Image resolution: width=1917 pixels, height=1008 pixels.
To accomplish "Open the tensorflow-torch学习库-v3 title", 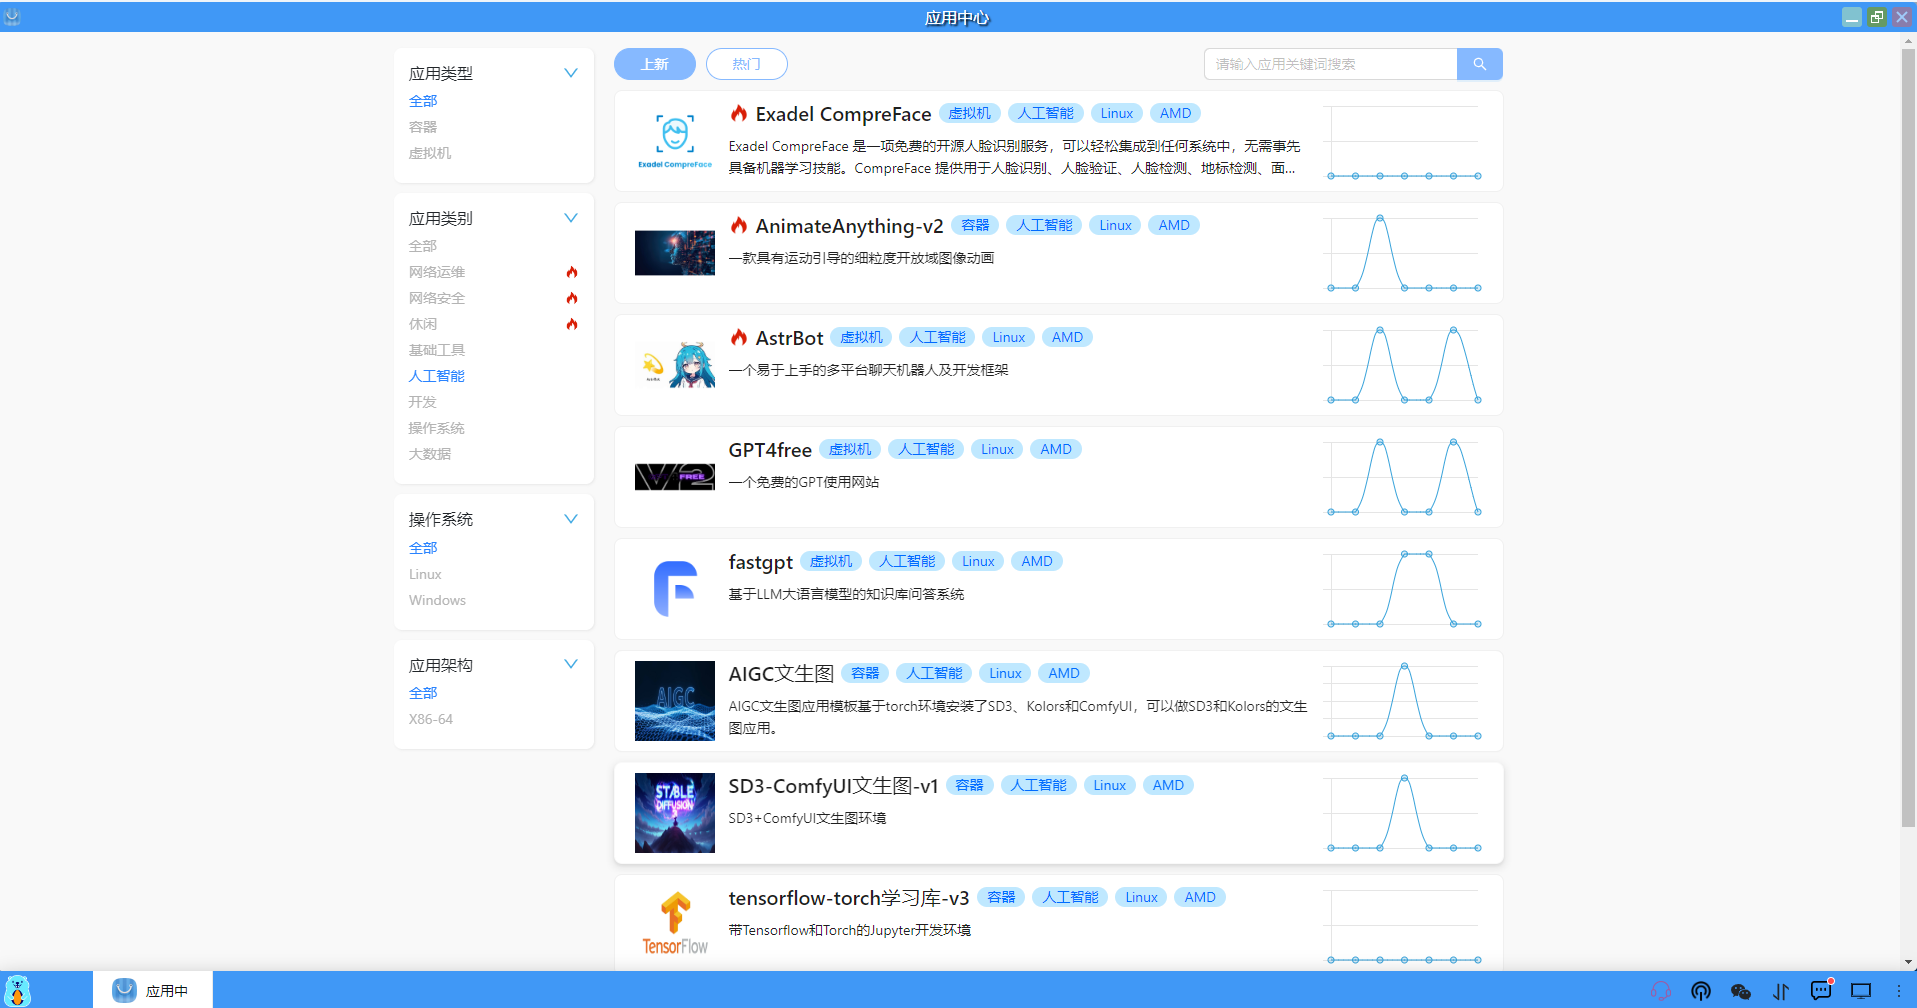I will click(848, 898).
